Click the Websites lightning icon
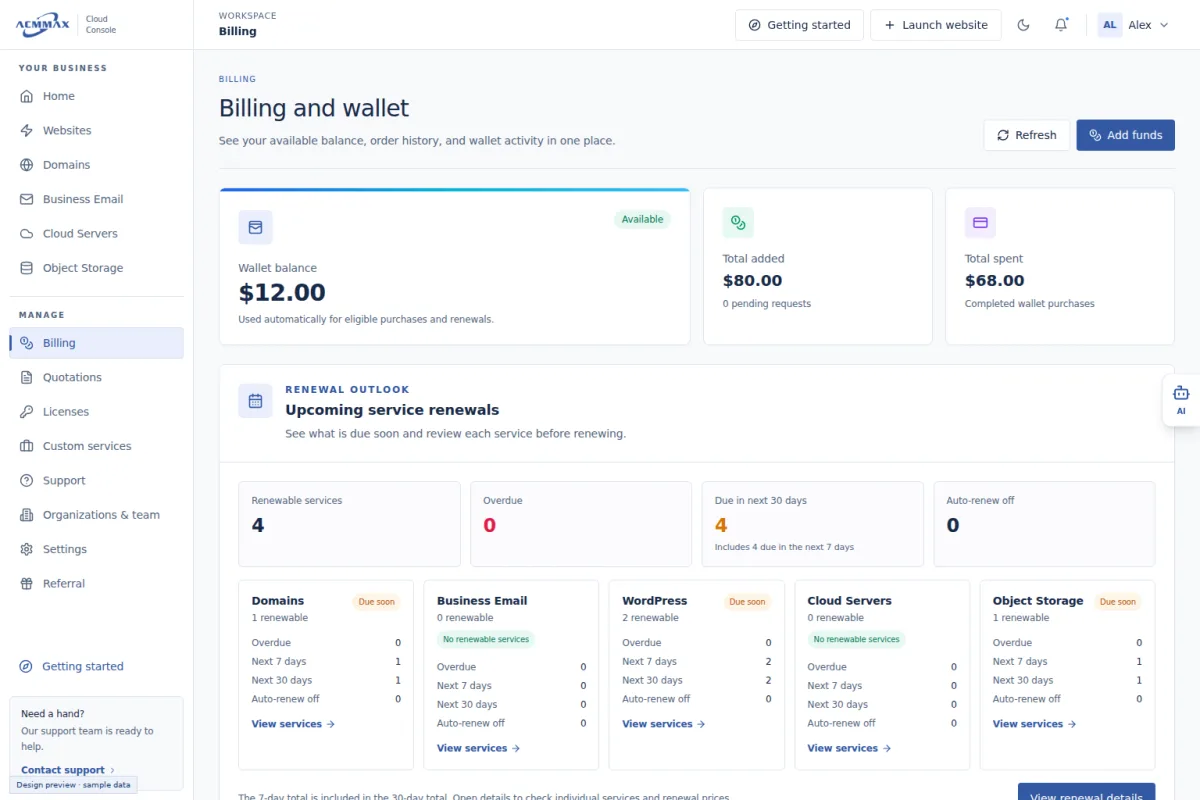 coord(27,131)
